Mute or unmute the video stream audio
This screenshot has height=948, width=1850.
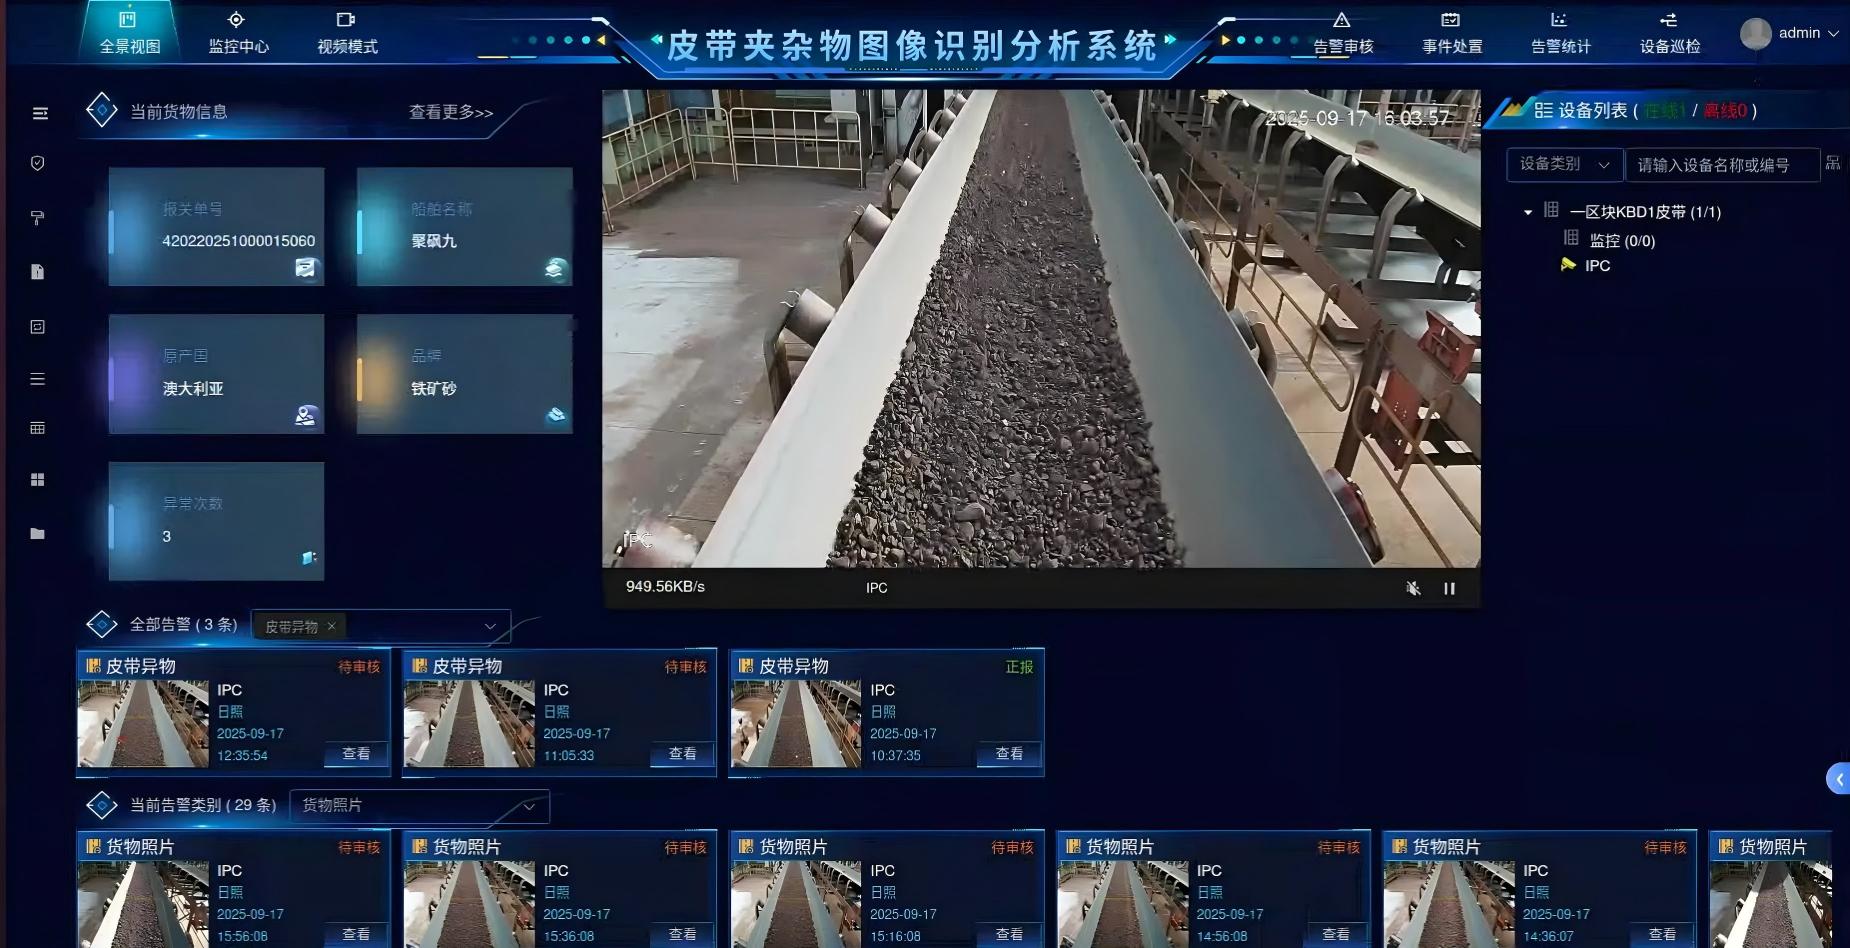1413,588
